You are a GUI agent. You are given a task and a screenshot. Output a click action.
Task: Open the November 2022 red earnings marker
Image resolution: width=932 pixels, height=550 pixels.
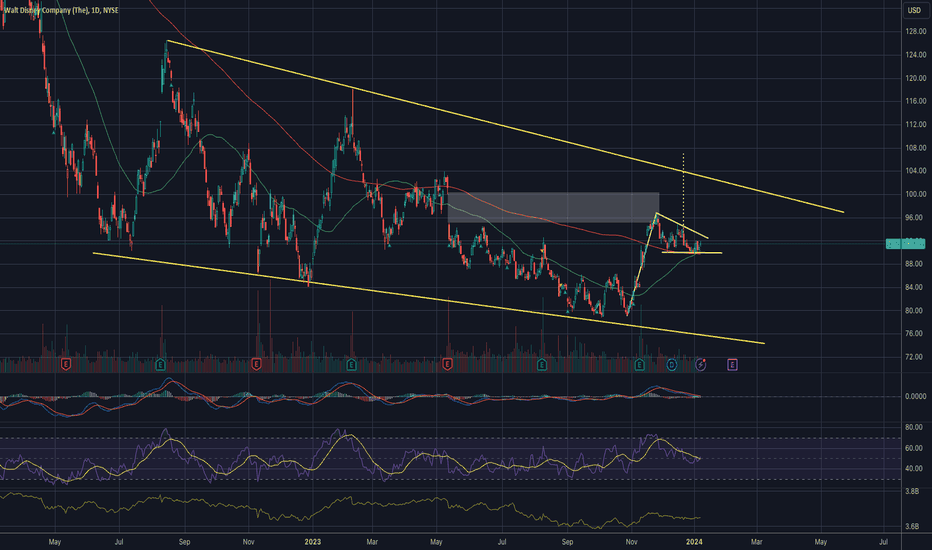256,364
